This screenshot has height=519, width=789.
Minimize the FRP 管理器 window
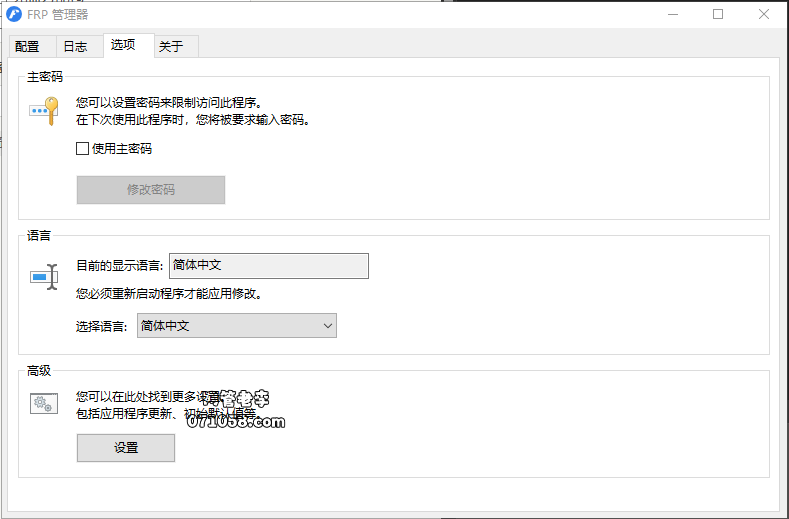tap(670, 15)
